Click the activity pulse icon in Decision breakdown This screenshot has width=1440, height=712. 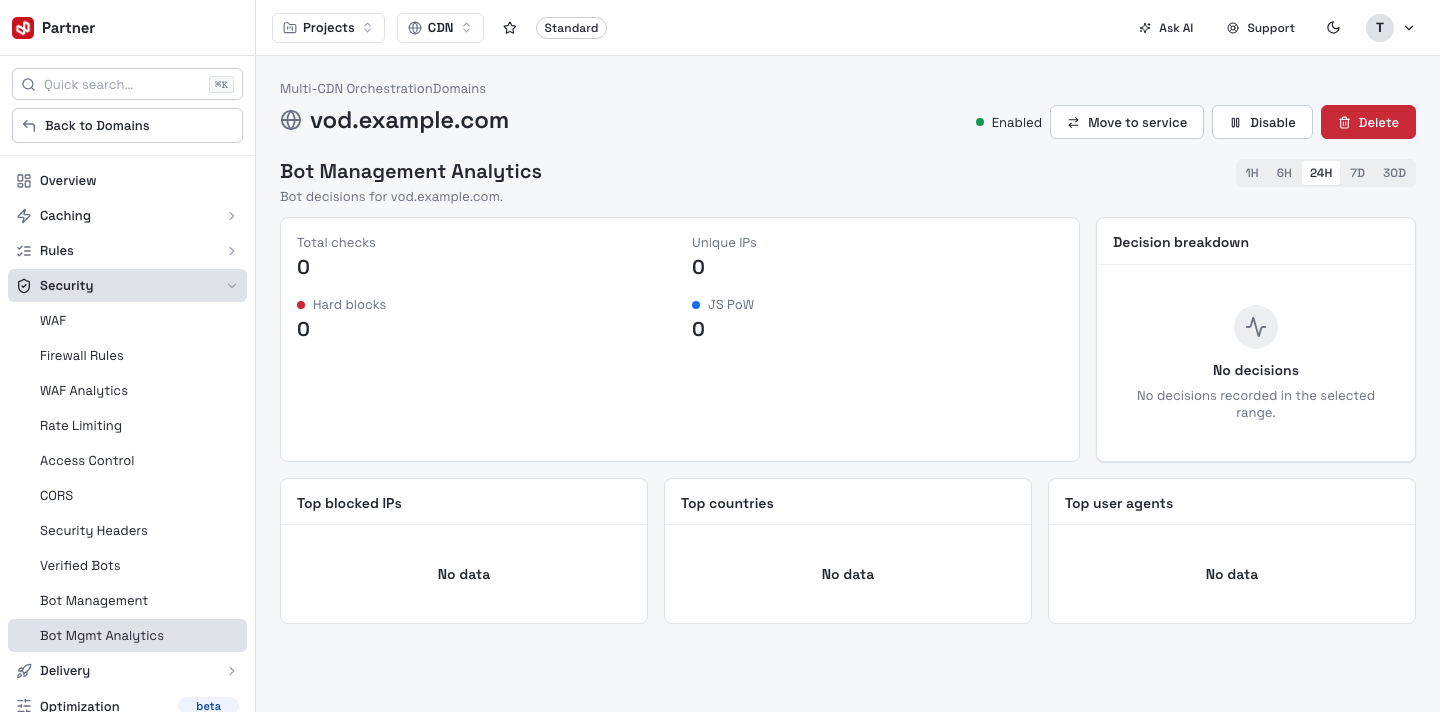pos(1256,327)
